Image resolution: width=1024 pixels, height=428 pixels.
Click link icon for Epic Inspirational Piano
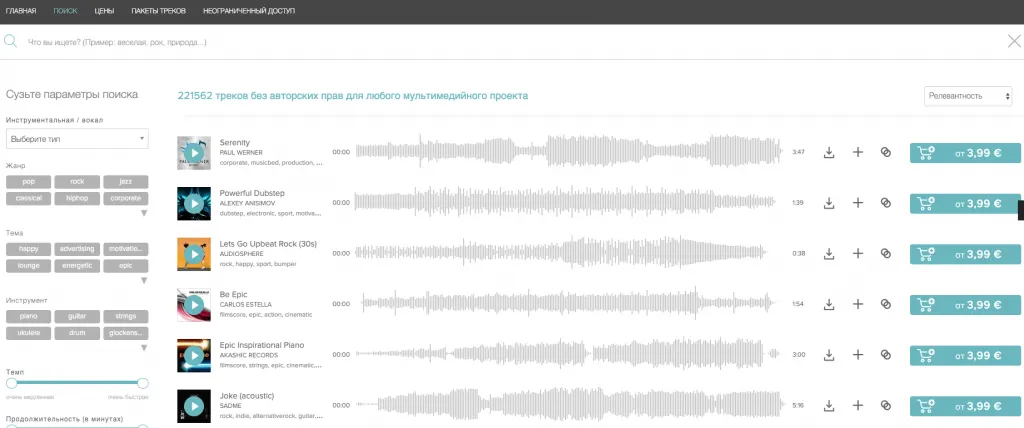tap(886, 355)
